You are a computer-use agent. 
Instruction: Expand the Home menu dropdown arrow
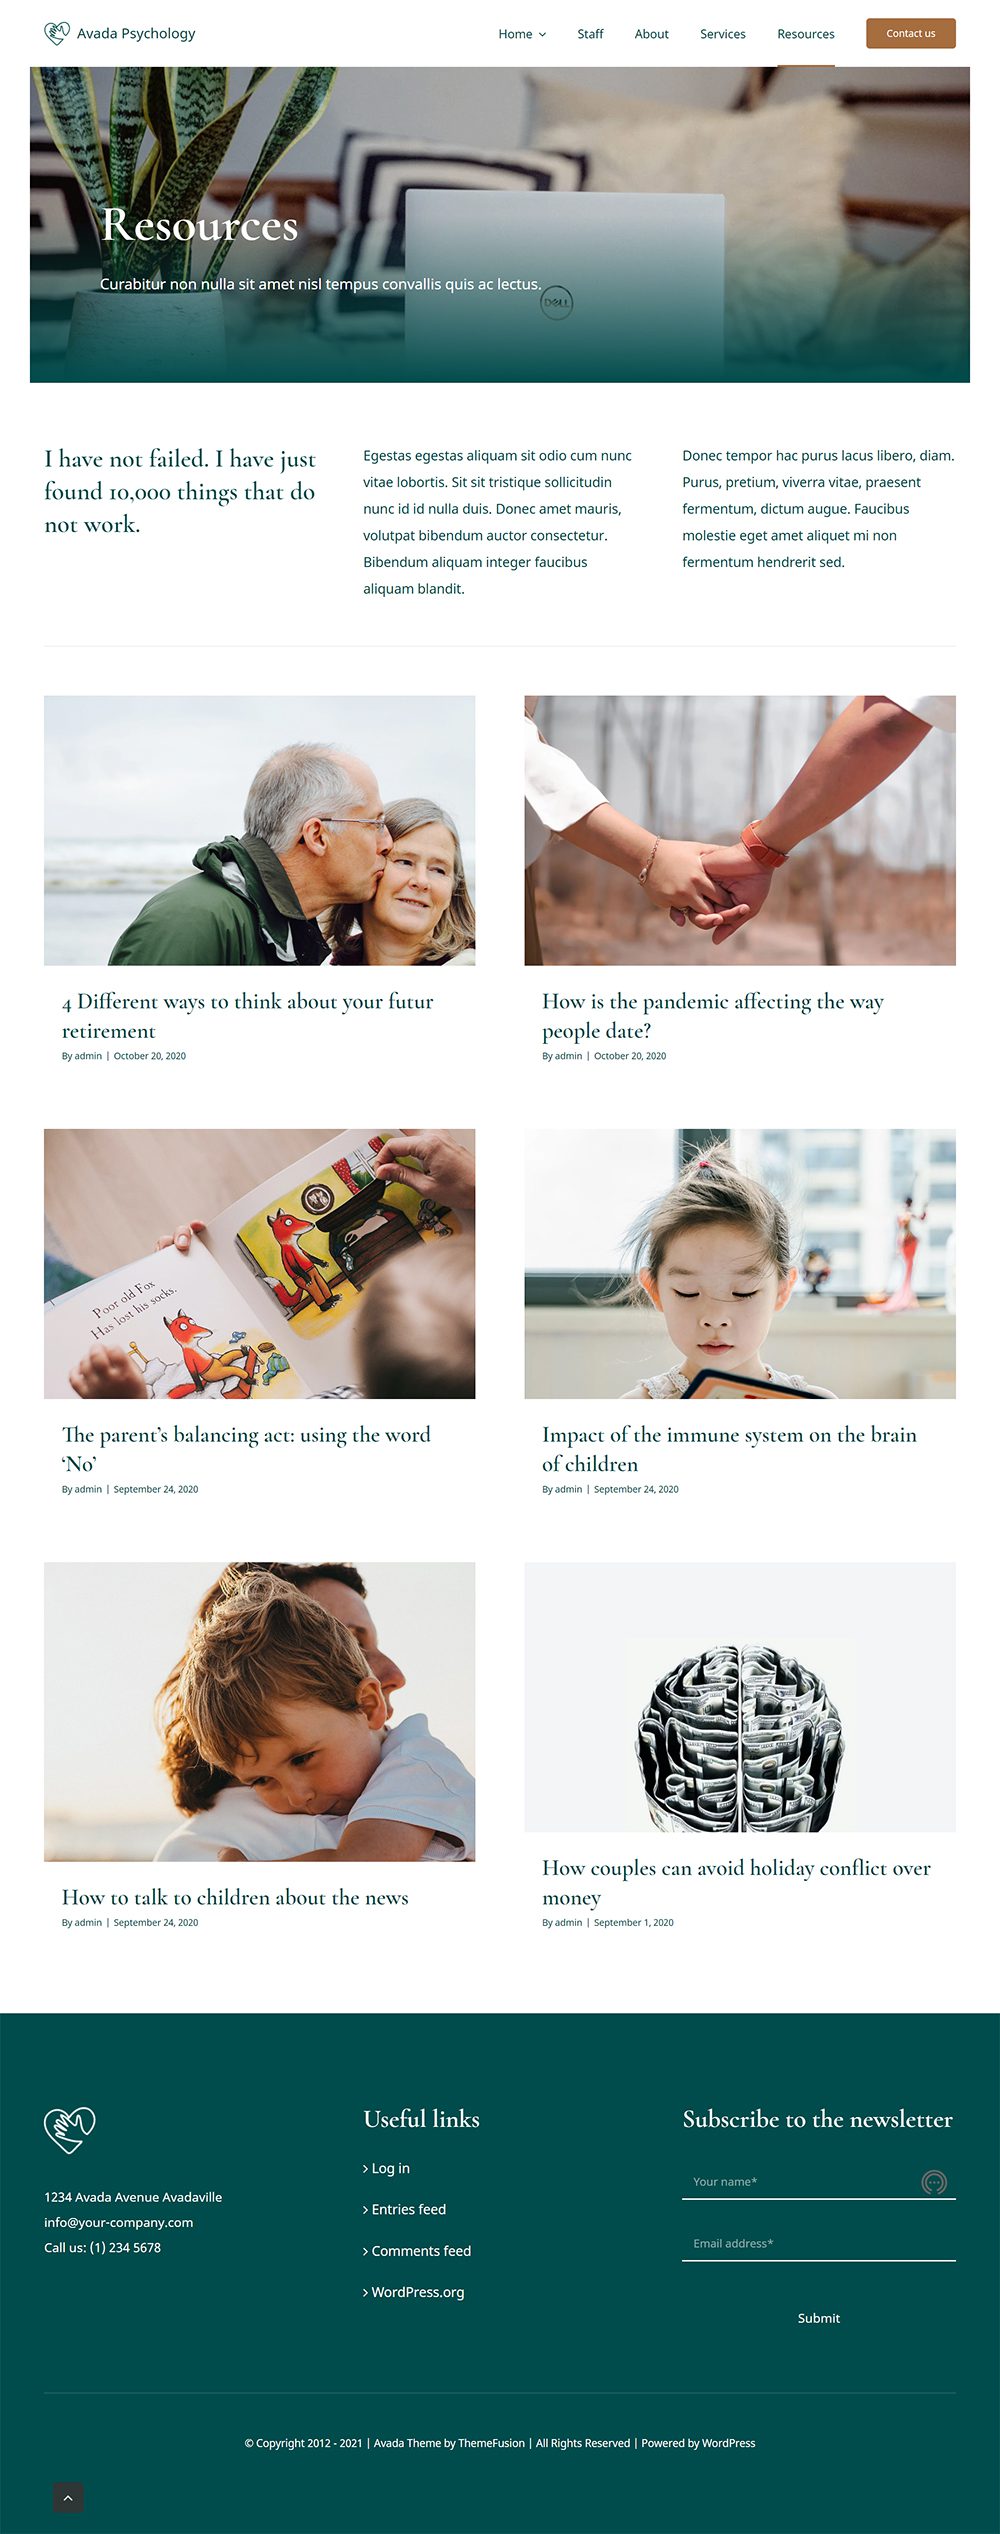[x=543, y=34]
